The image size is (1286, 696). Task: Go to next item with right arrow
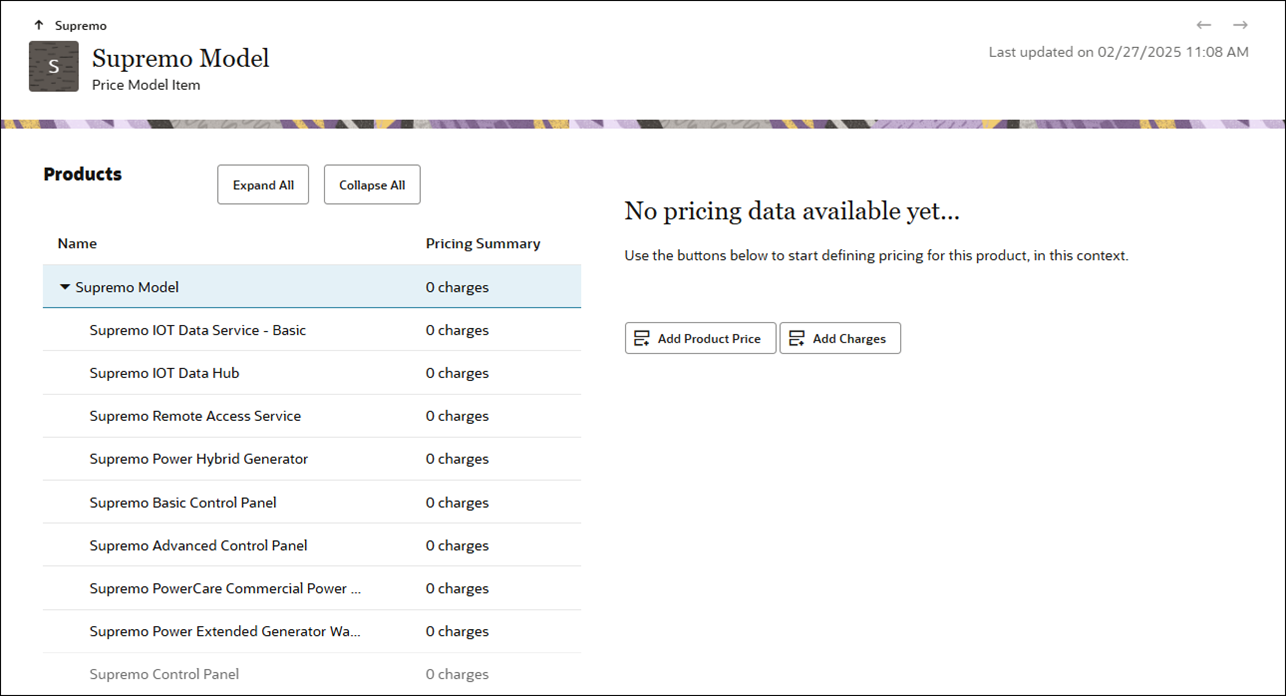click(x=1240, y=25)
